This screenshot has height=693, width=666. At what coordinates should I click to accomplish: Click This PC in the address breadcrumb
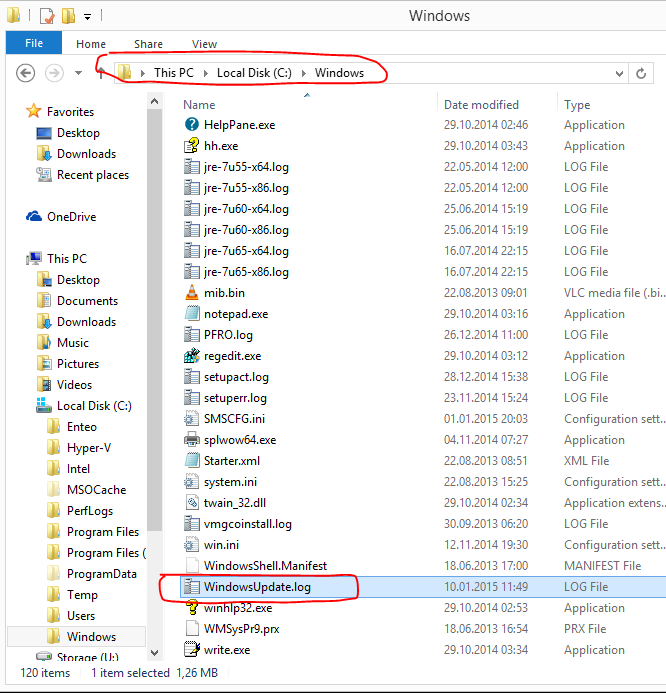[174, 73]
